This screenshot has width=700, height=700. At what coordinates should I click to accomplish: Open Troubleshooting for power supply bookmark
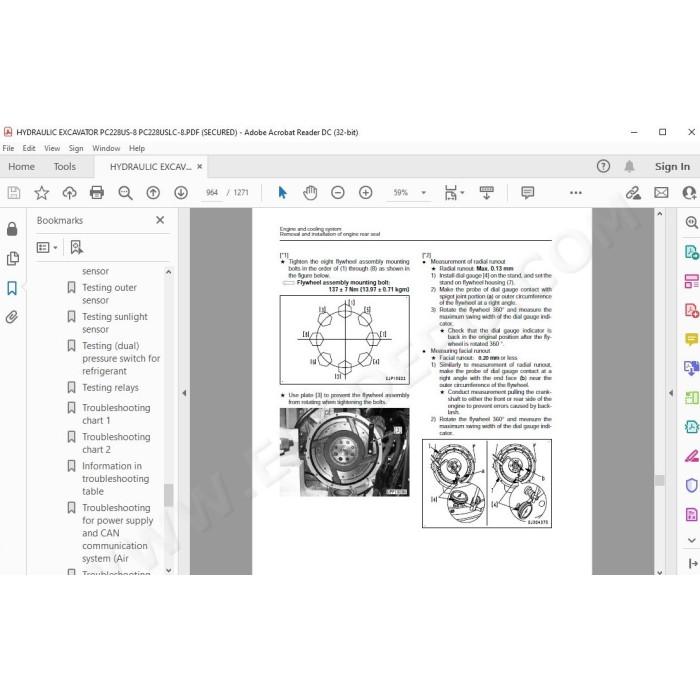[x=117, y=533]
